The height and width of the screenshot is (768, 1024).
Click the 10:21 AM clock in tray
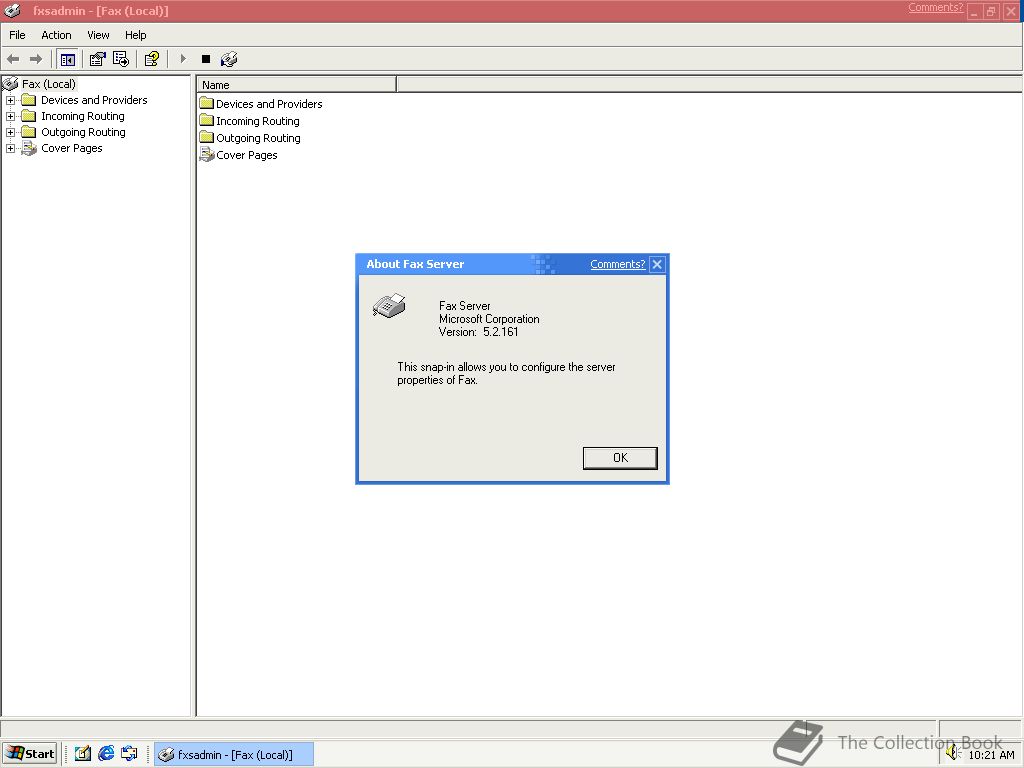(991, 754)
